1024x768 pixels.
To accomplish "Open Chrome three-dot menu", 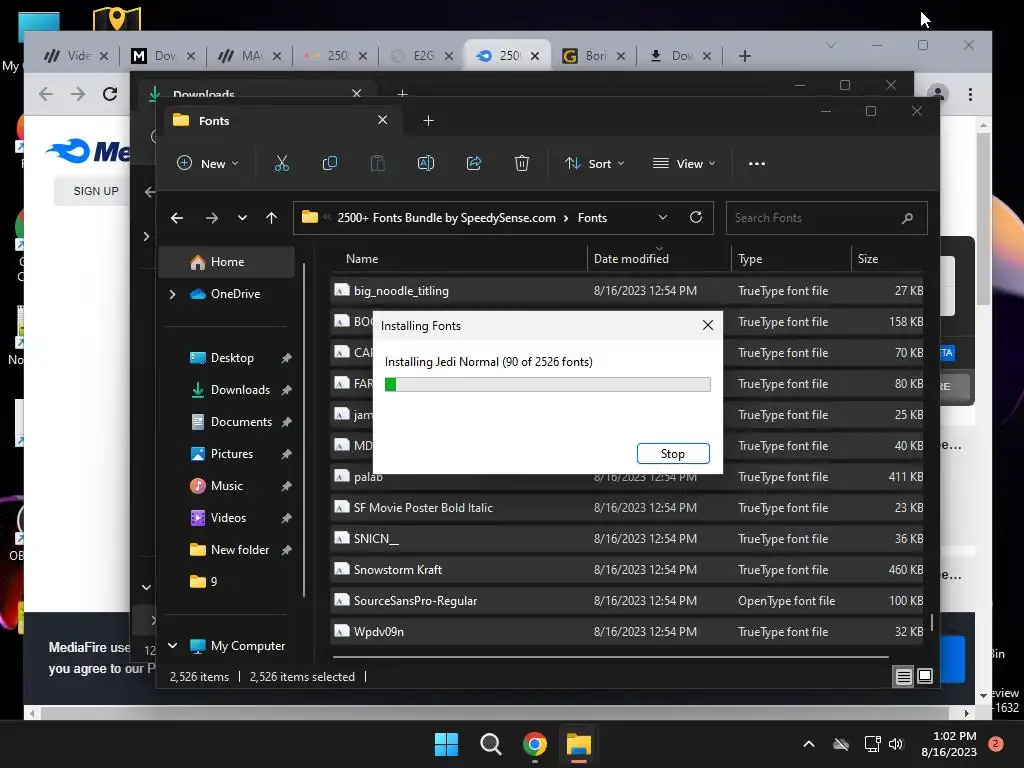I will click(x=970, y=95).
